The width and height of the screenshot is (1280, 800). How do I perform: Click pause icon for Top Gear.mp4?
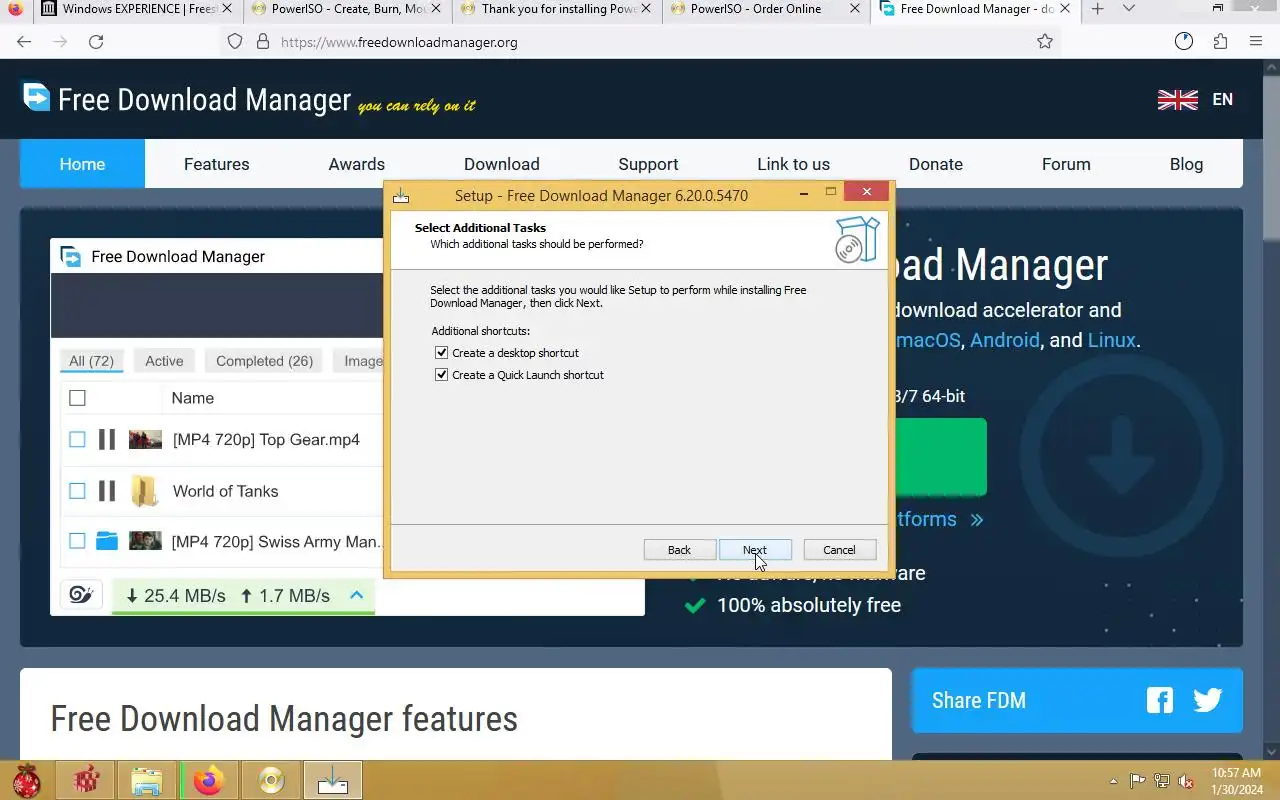[x=107, y=439]
